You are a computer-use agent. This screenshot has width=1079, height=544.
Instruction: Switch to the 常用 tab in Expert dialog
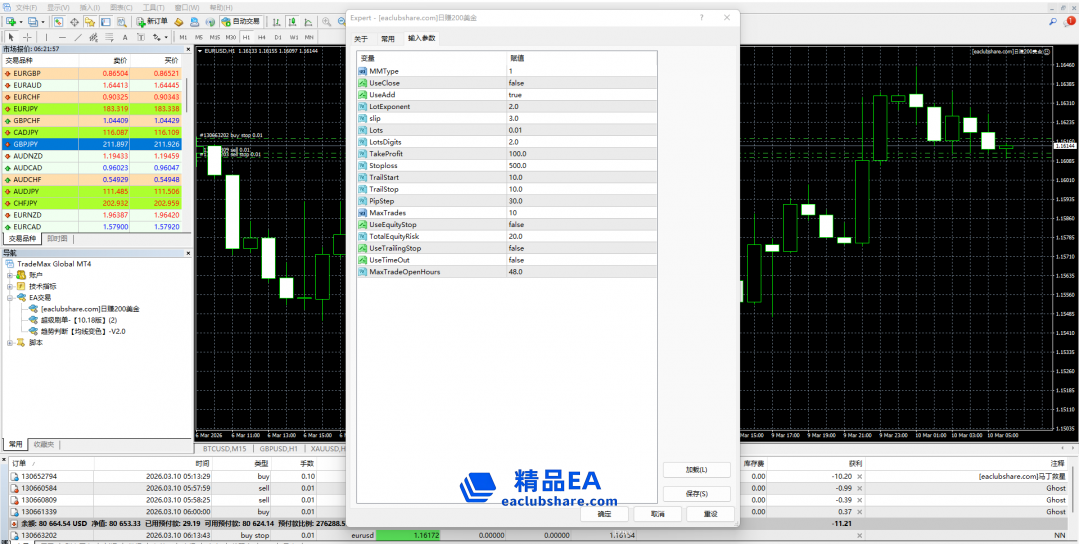pos(388,39)
